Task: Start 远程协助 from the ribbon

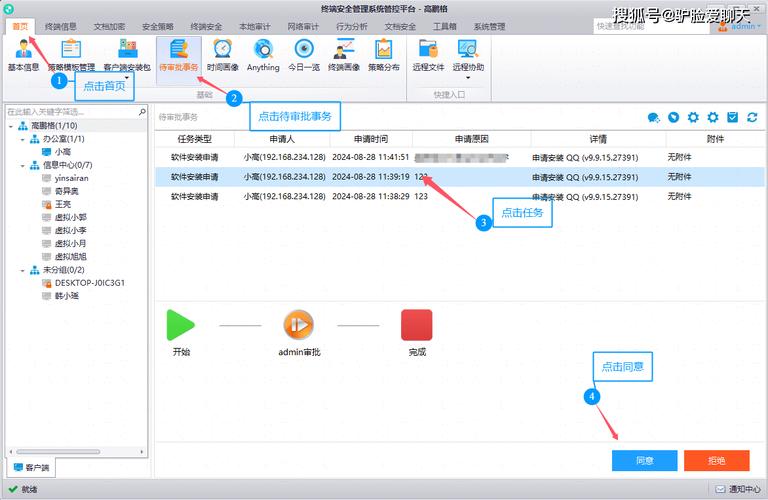Action: [x=468, y=55]
